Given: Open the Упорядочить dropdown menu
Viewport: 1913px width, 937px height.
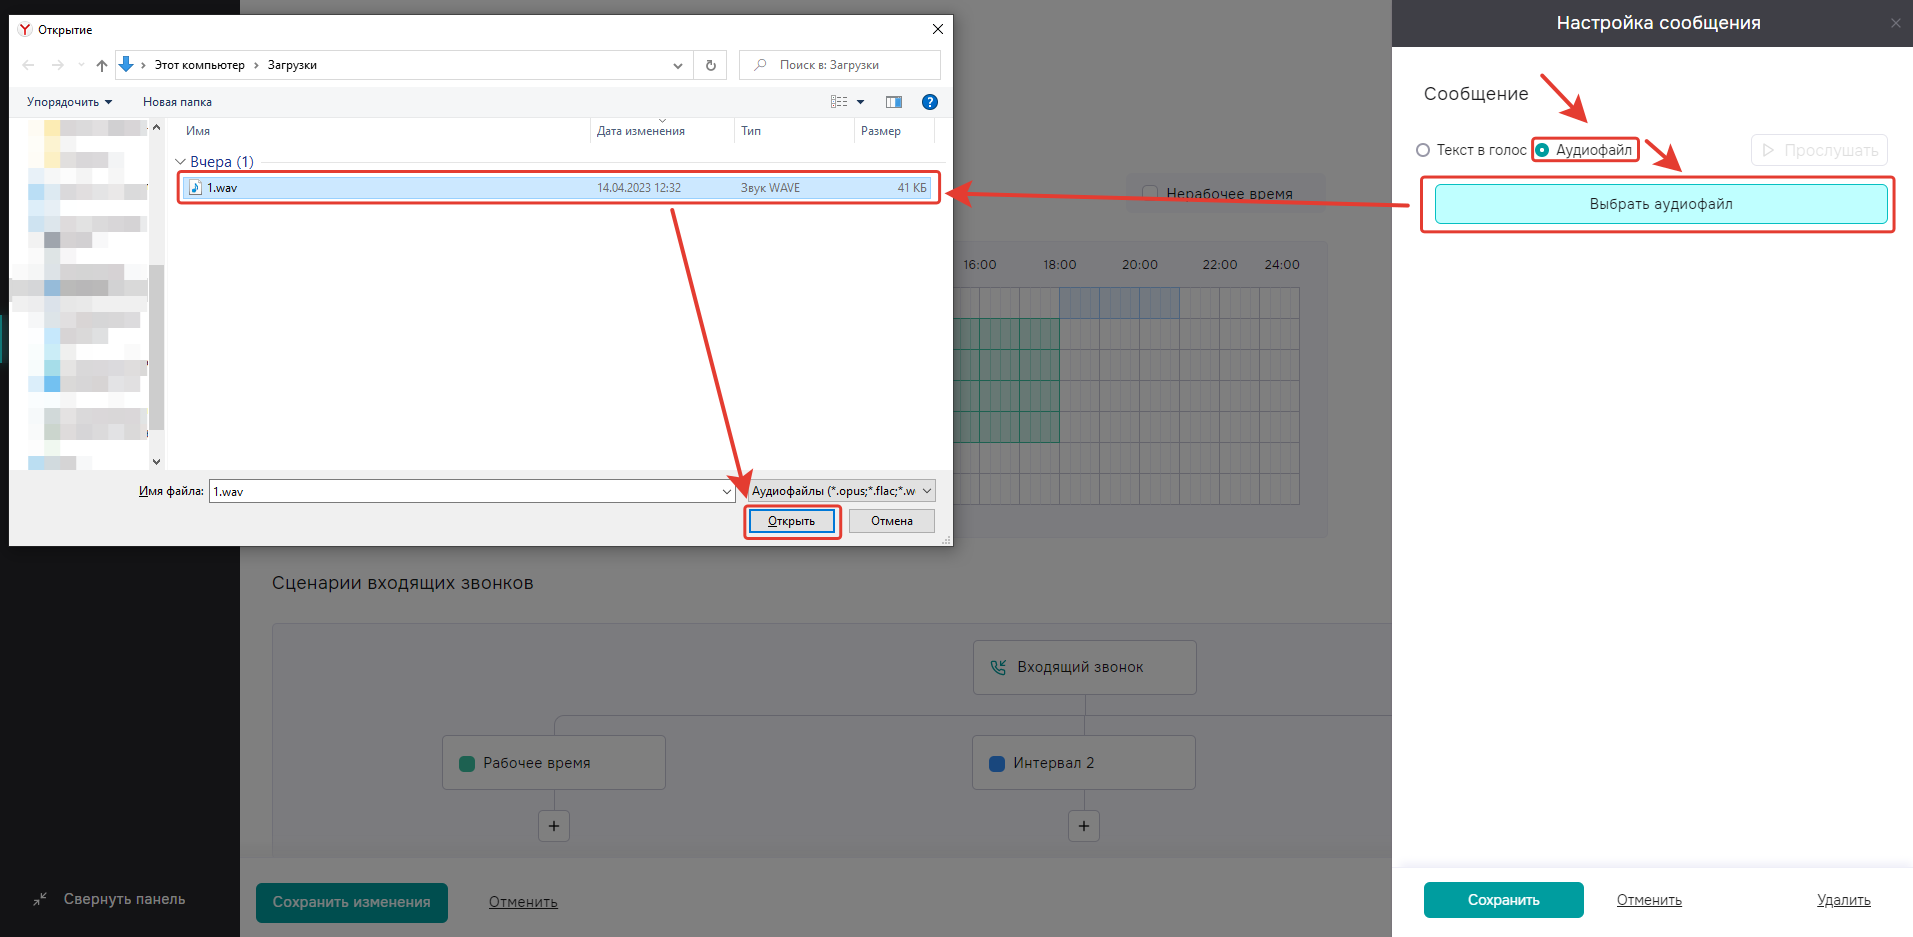Looking at the screenshot, I should (x=69, y=102).
